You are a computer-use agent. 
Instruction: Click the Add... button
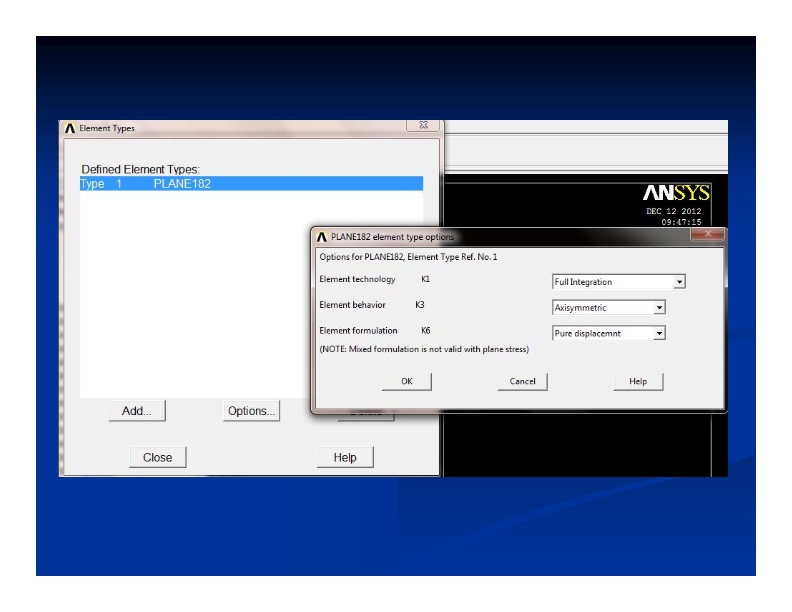click(x=136, y=411)
